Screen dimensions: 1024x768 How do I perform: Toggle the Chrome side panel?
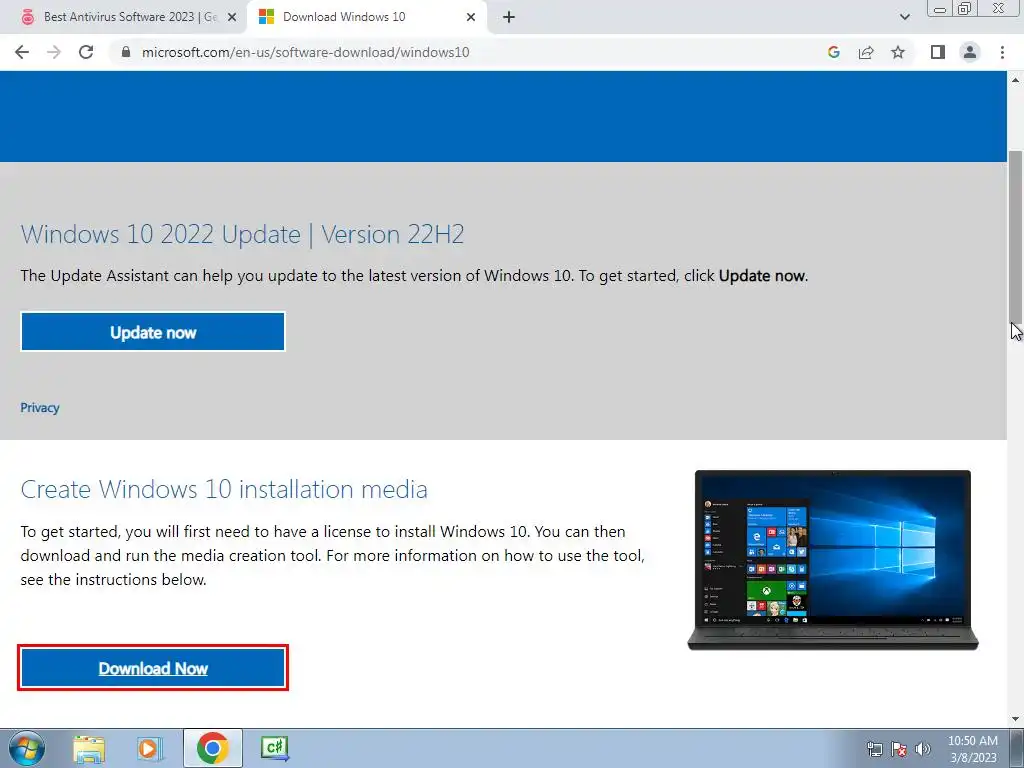(x=938, y=52)
